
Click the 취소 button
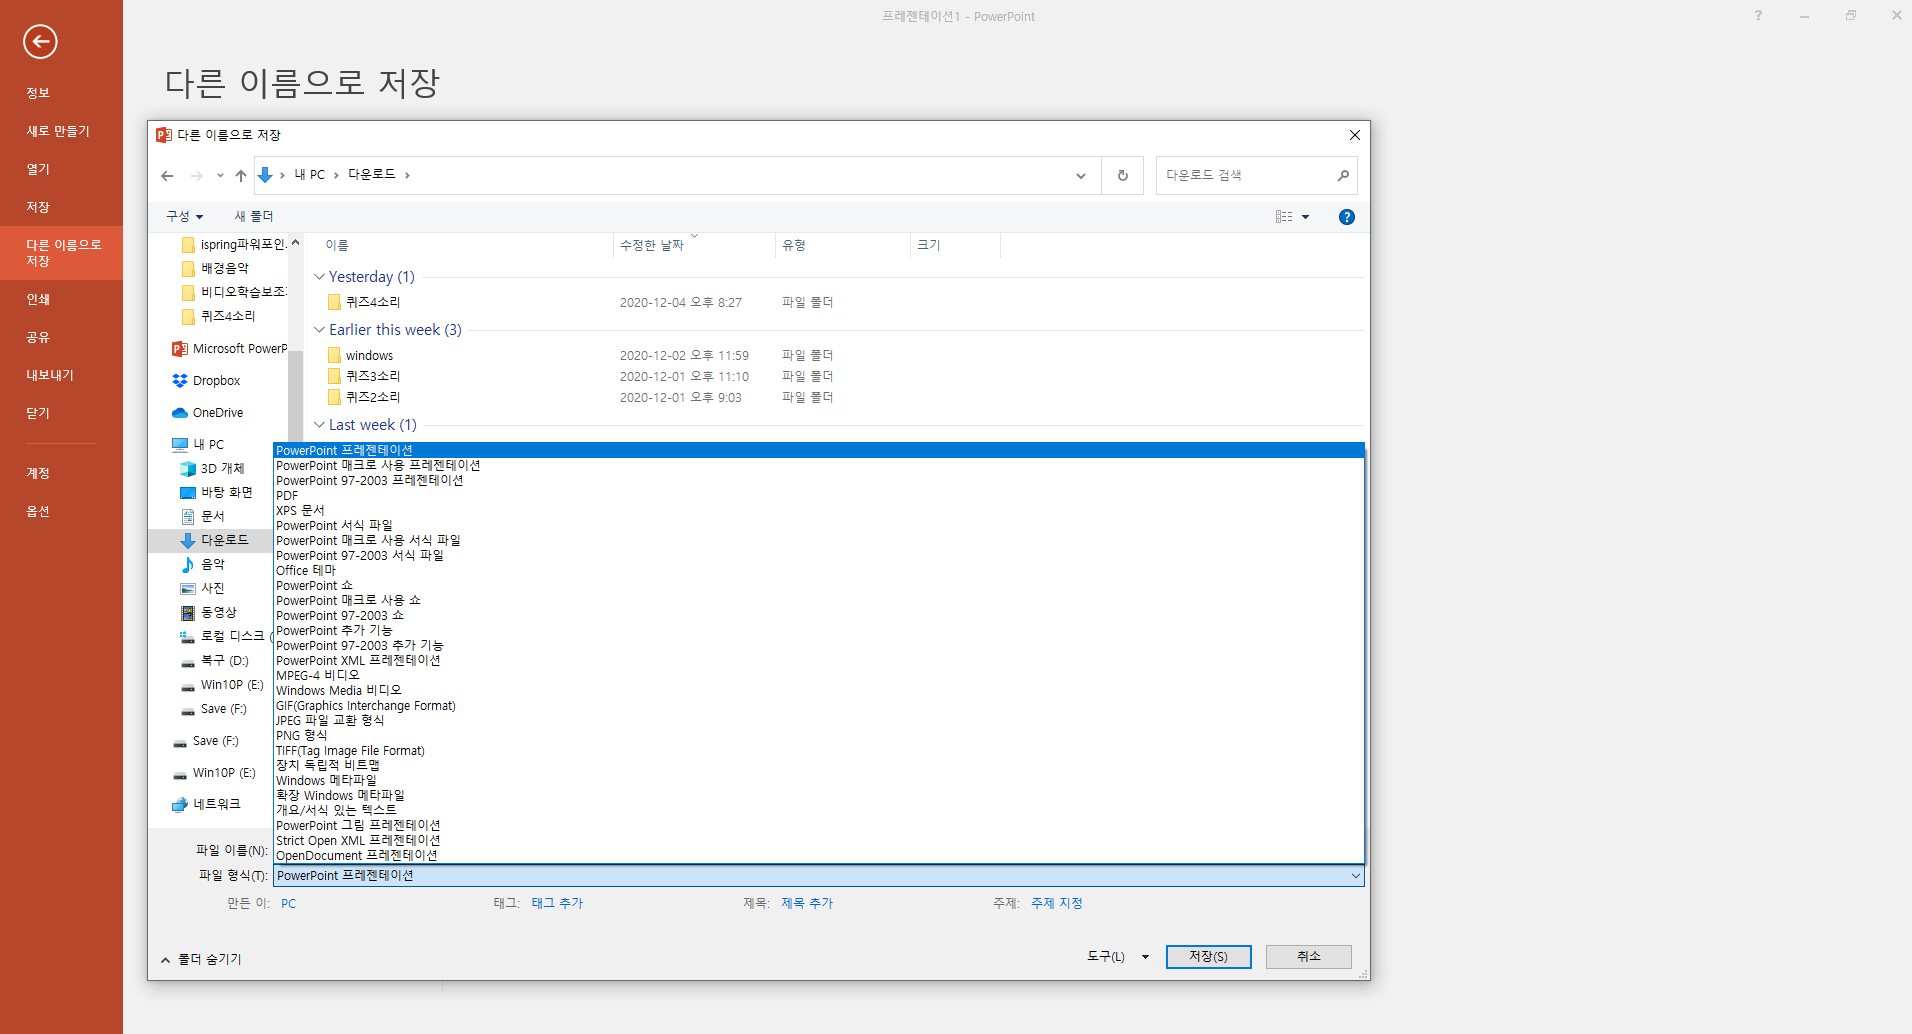(1308, 957)
